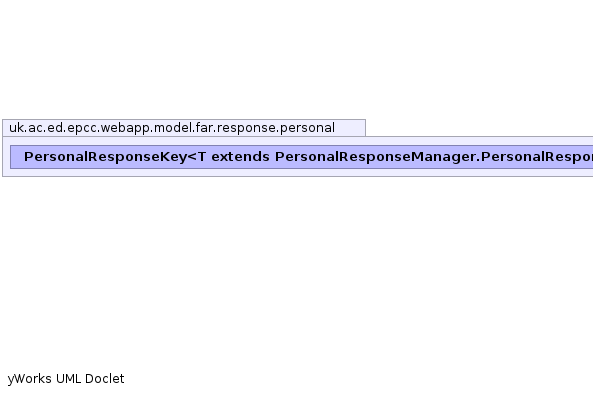Click empty space right of the package label tab

(477, 127)
